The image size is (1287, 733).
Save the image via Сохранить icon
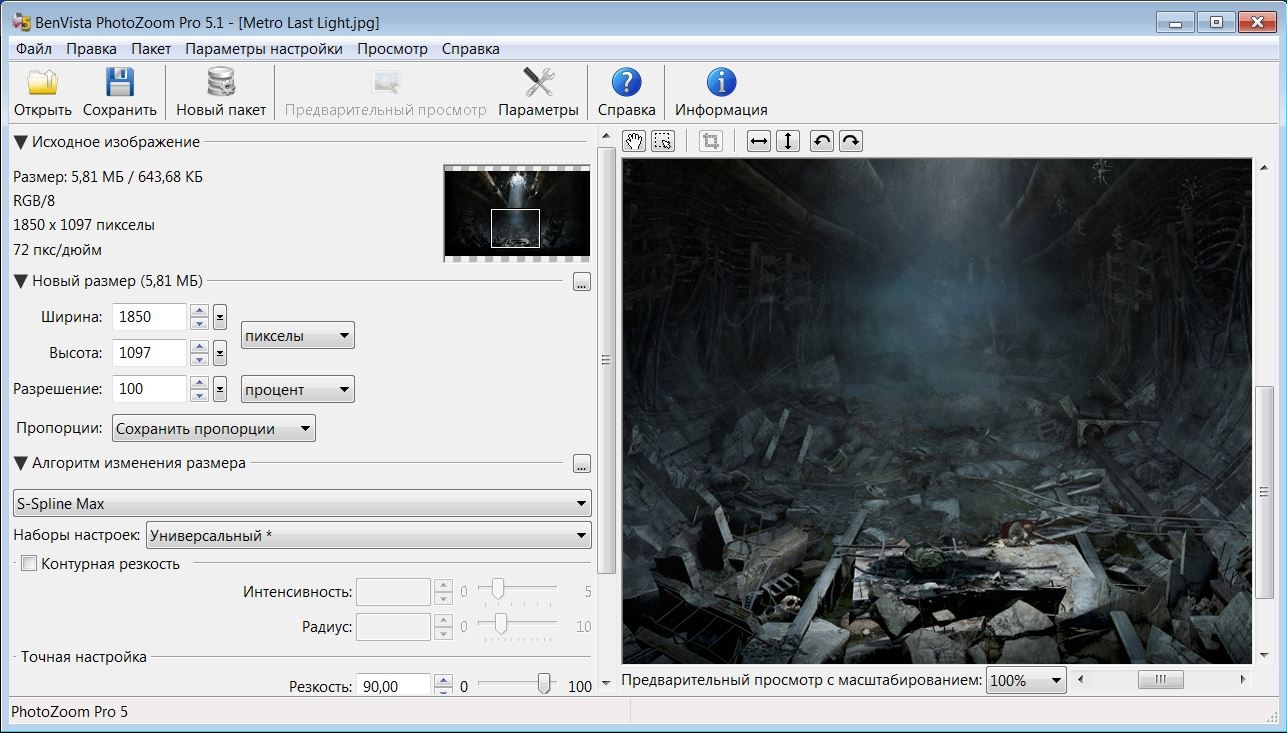coord(120,93)
